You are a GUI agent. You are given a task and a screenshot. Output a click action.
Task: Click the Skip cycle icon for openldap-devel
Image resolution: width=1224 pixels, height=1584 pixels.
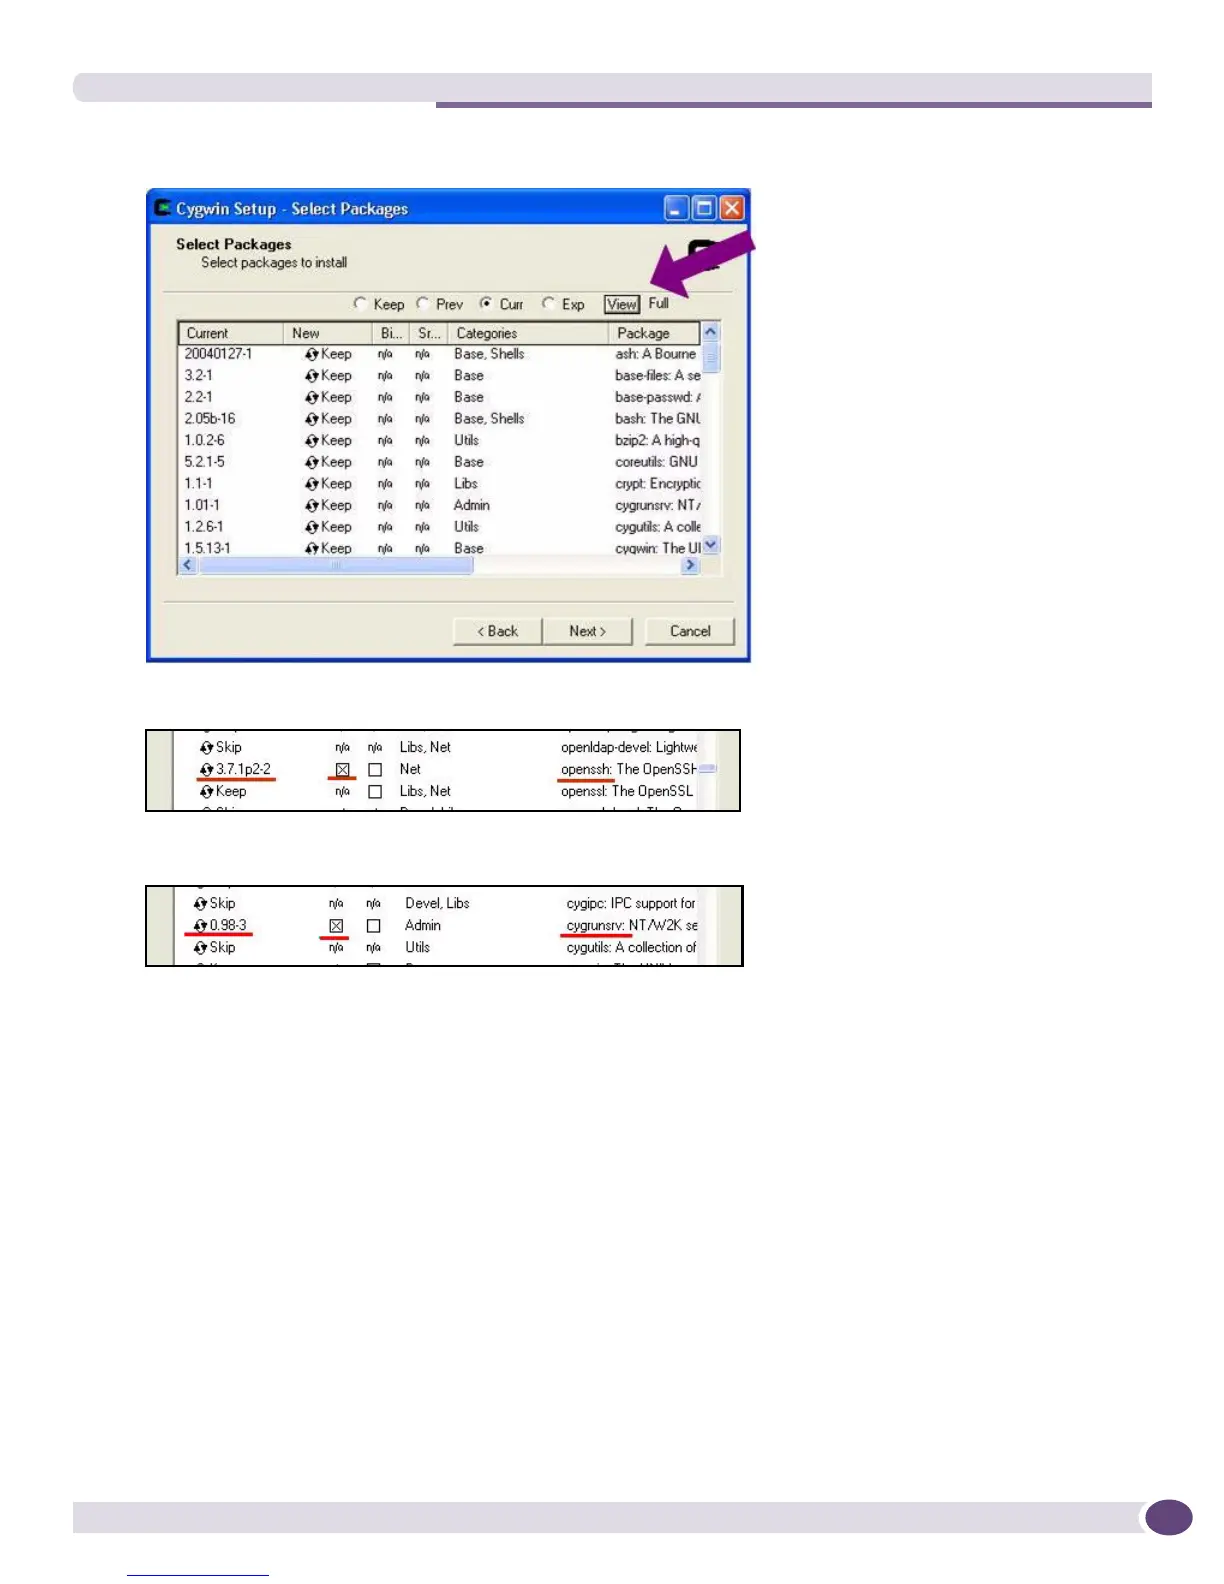207,747
